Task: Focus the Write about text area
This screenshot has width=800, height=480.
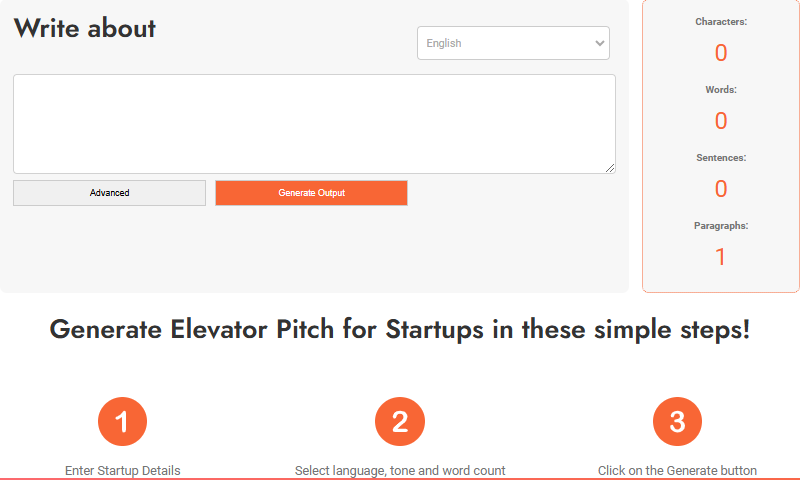Action: [x=314, y=124]
